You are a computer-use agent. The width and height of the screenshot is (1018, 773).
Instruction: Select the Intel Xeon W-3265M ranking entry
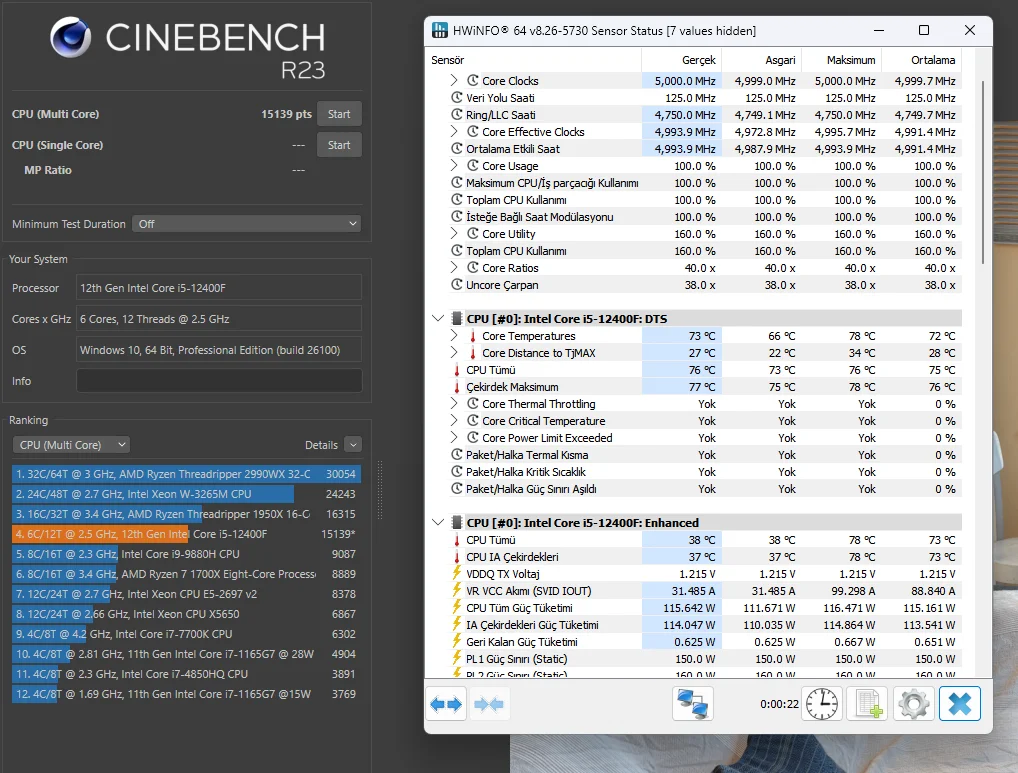pyautogui.click(x=186, y=494)
